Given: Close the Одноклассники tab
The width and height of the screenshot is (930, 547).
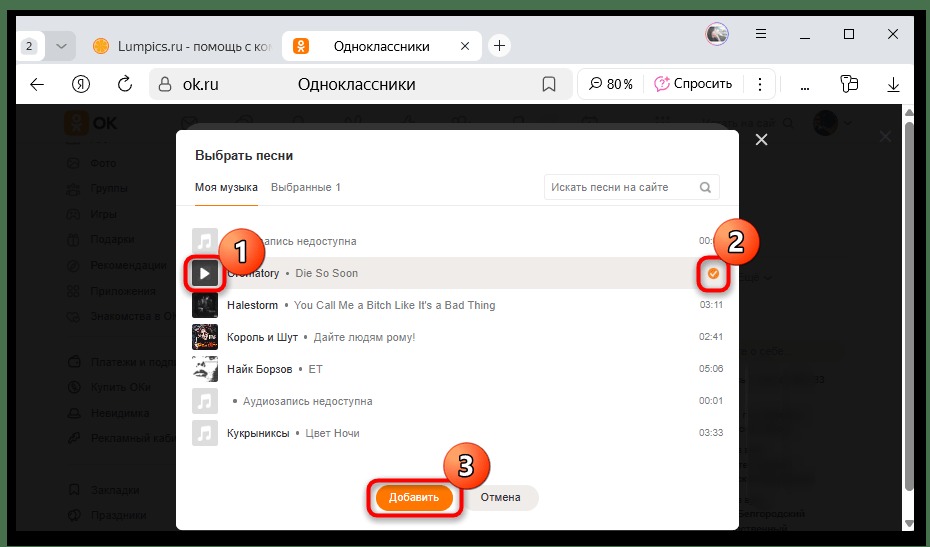Looking at the screenshot, I should click(465, 46).
